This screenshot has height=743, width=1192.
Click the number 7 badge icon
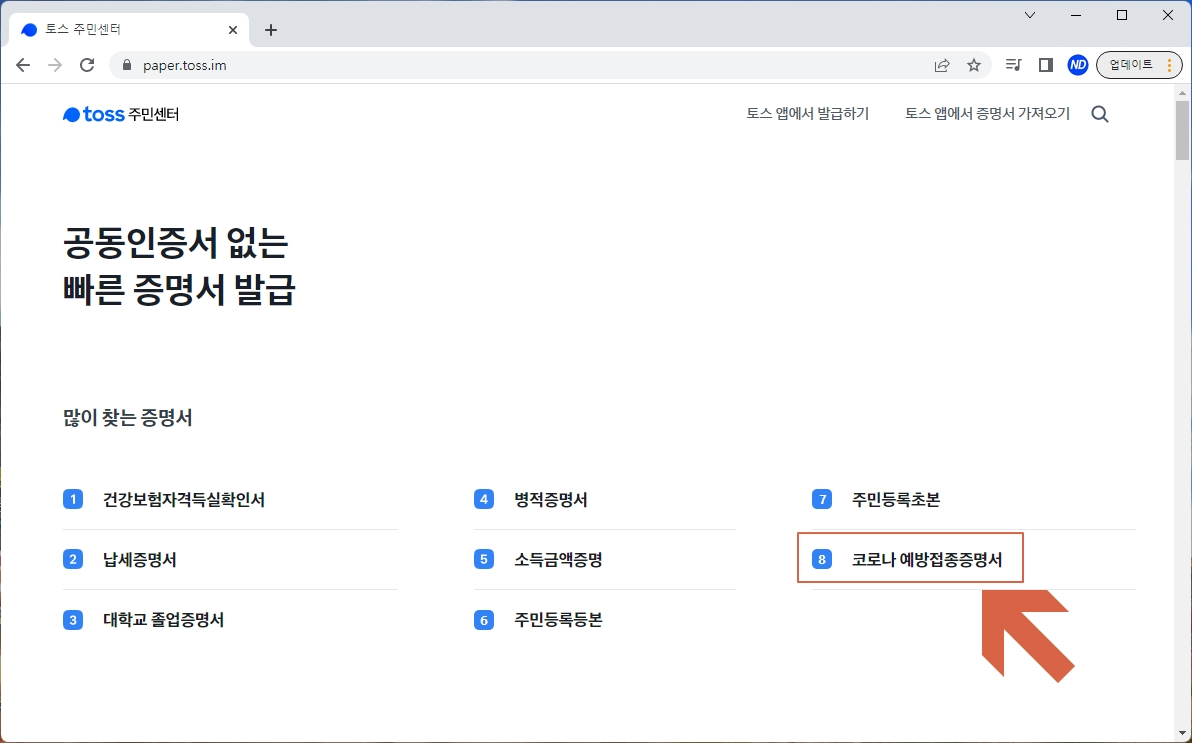(x=822, y=500)
